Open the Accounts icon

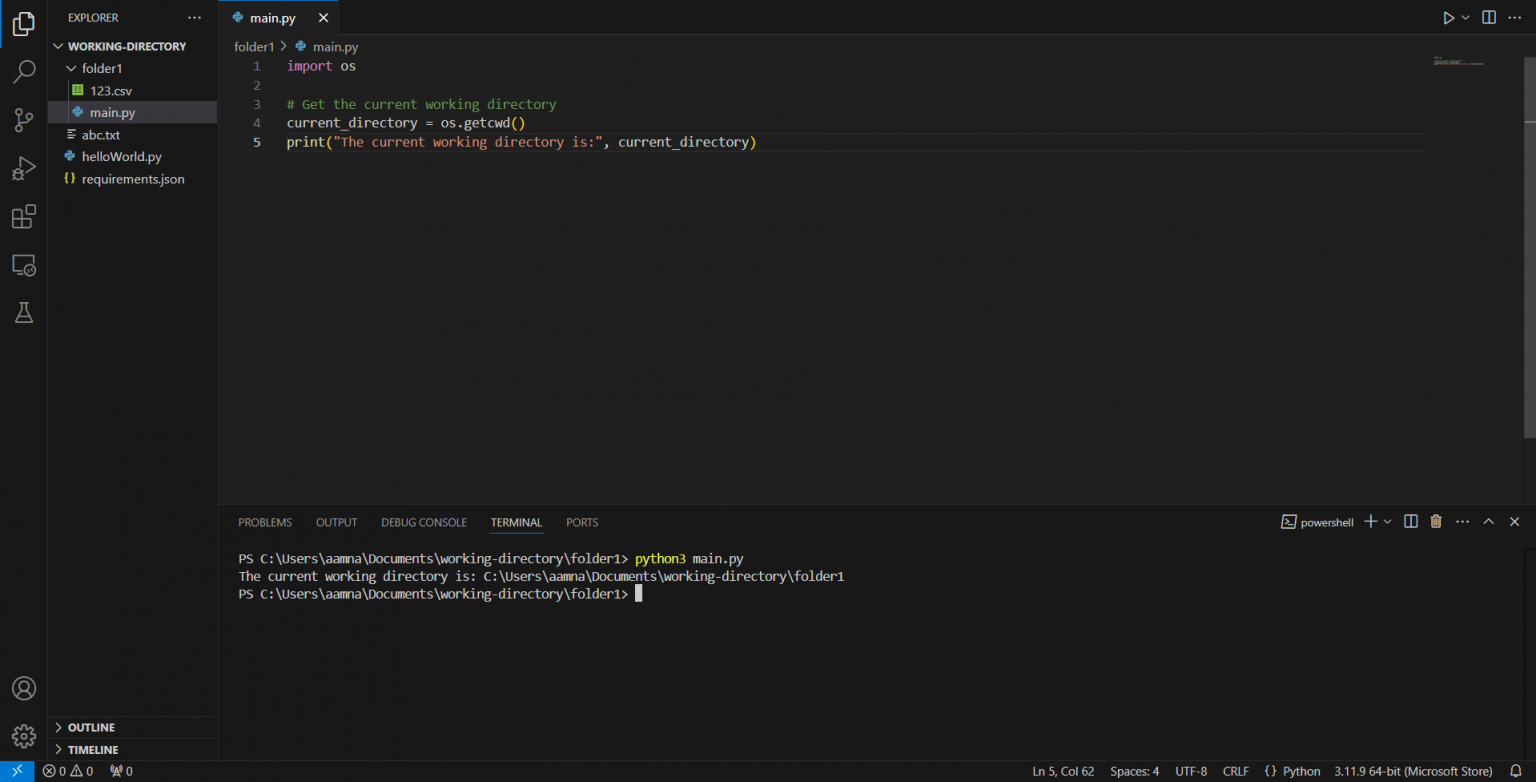[23, 688]
